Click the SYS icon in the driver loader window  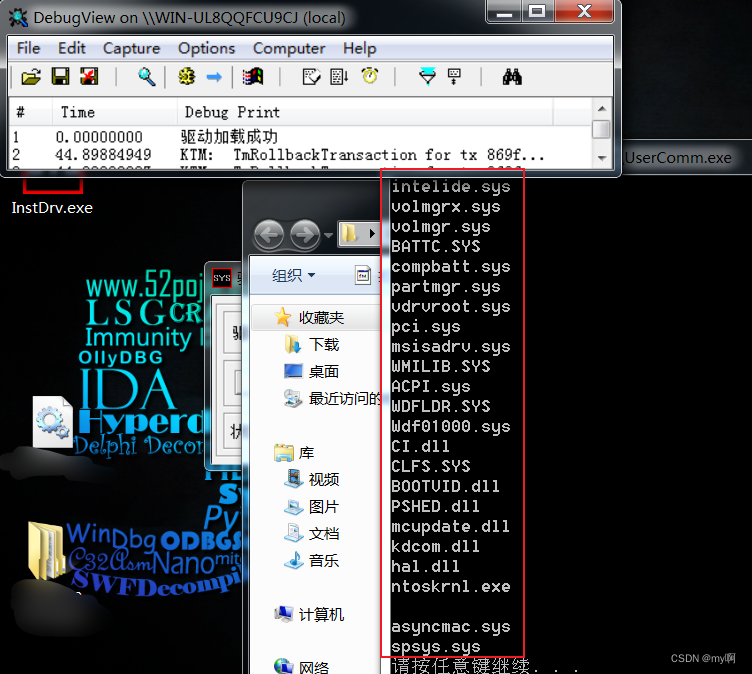pyautogui.click(x=222, y=278)
